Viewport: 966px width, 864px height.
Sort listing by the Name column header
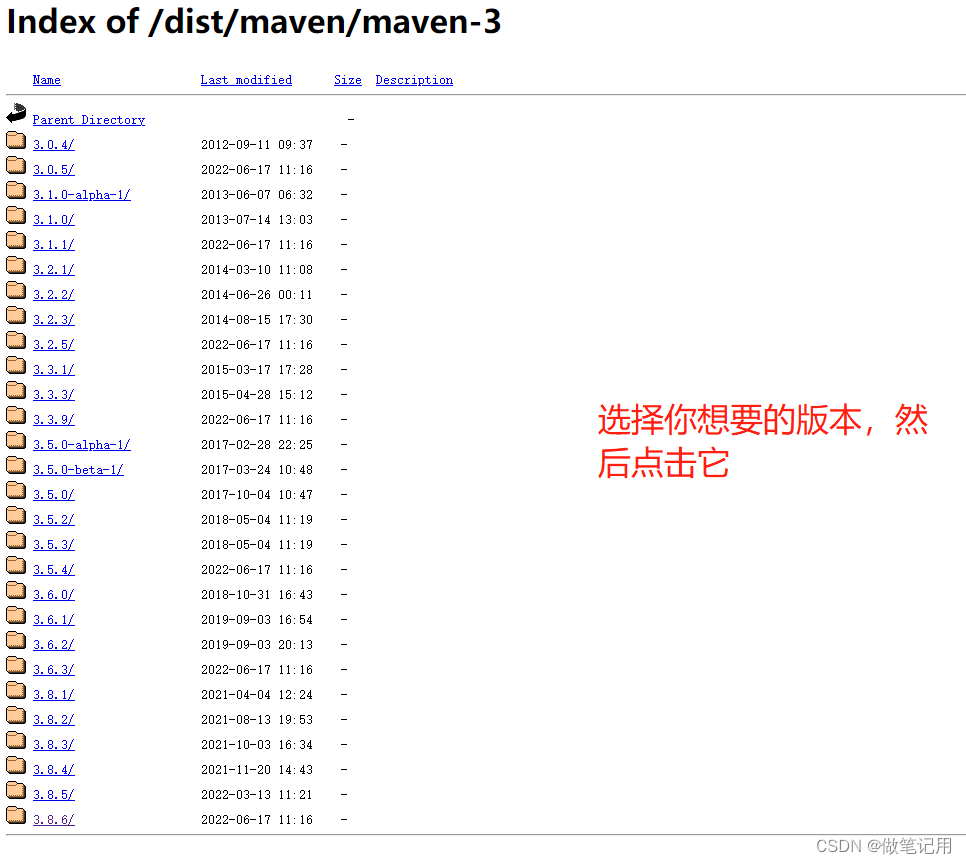(x=47, y=80)
